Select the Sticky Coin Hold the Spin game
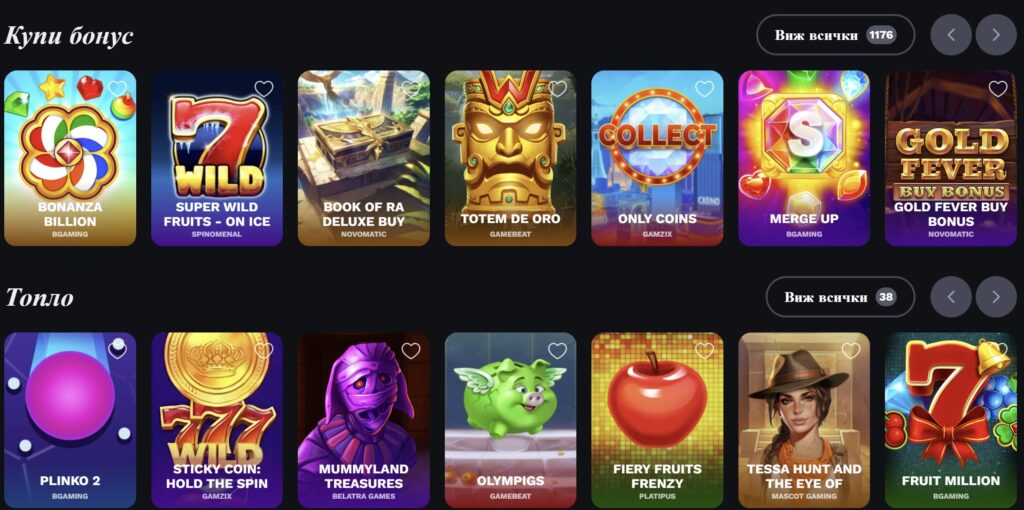 (x=217, y=421)
